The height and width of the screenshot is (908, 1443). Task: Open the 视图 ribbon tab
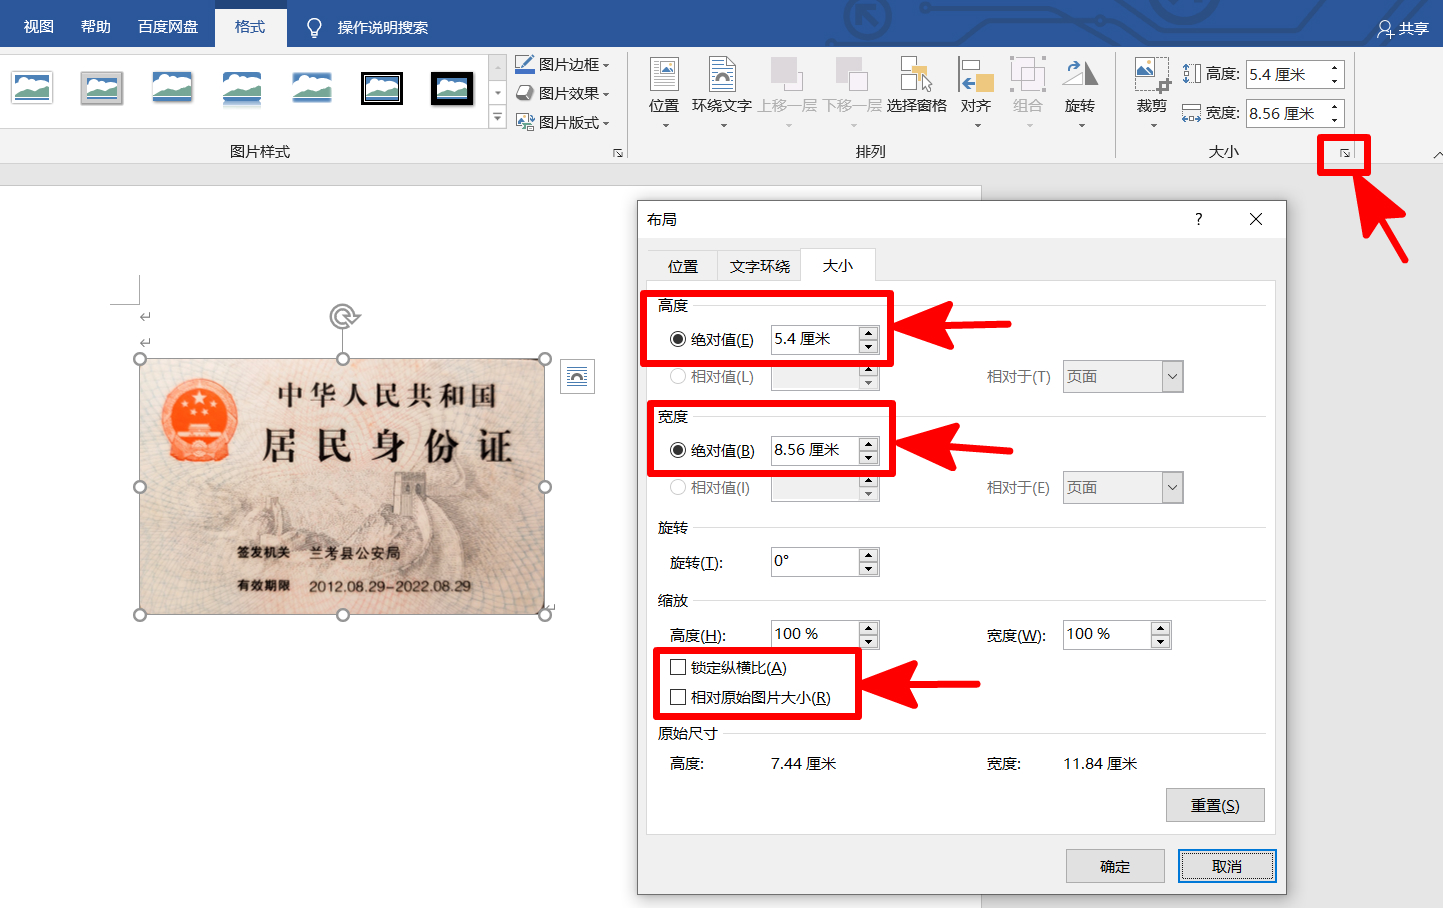(38, 26)
